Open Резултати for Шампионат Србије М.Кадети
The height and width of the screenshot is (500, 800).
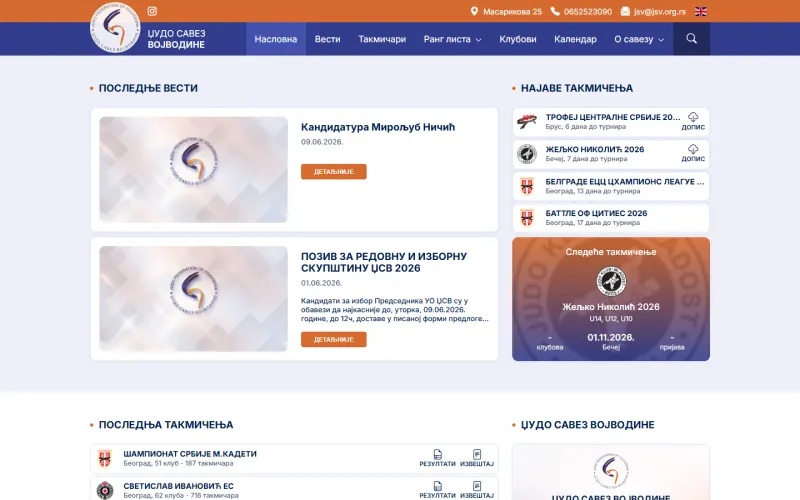437,458
